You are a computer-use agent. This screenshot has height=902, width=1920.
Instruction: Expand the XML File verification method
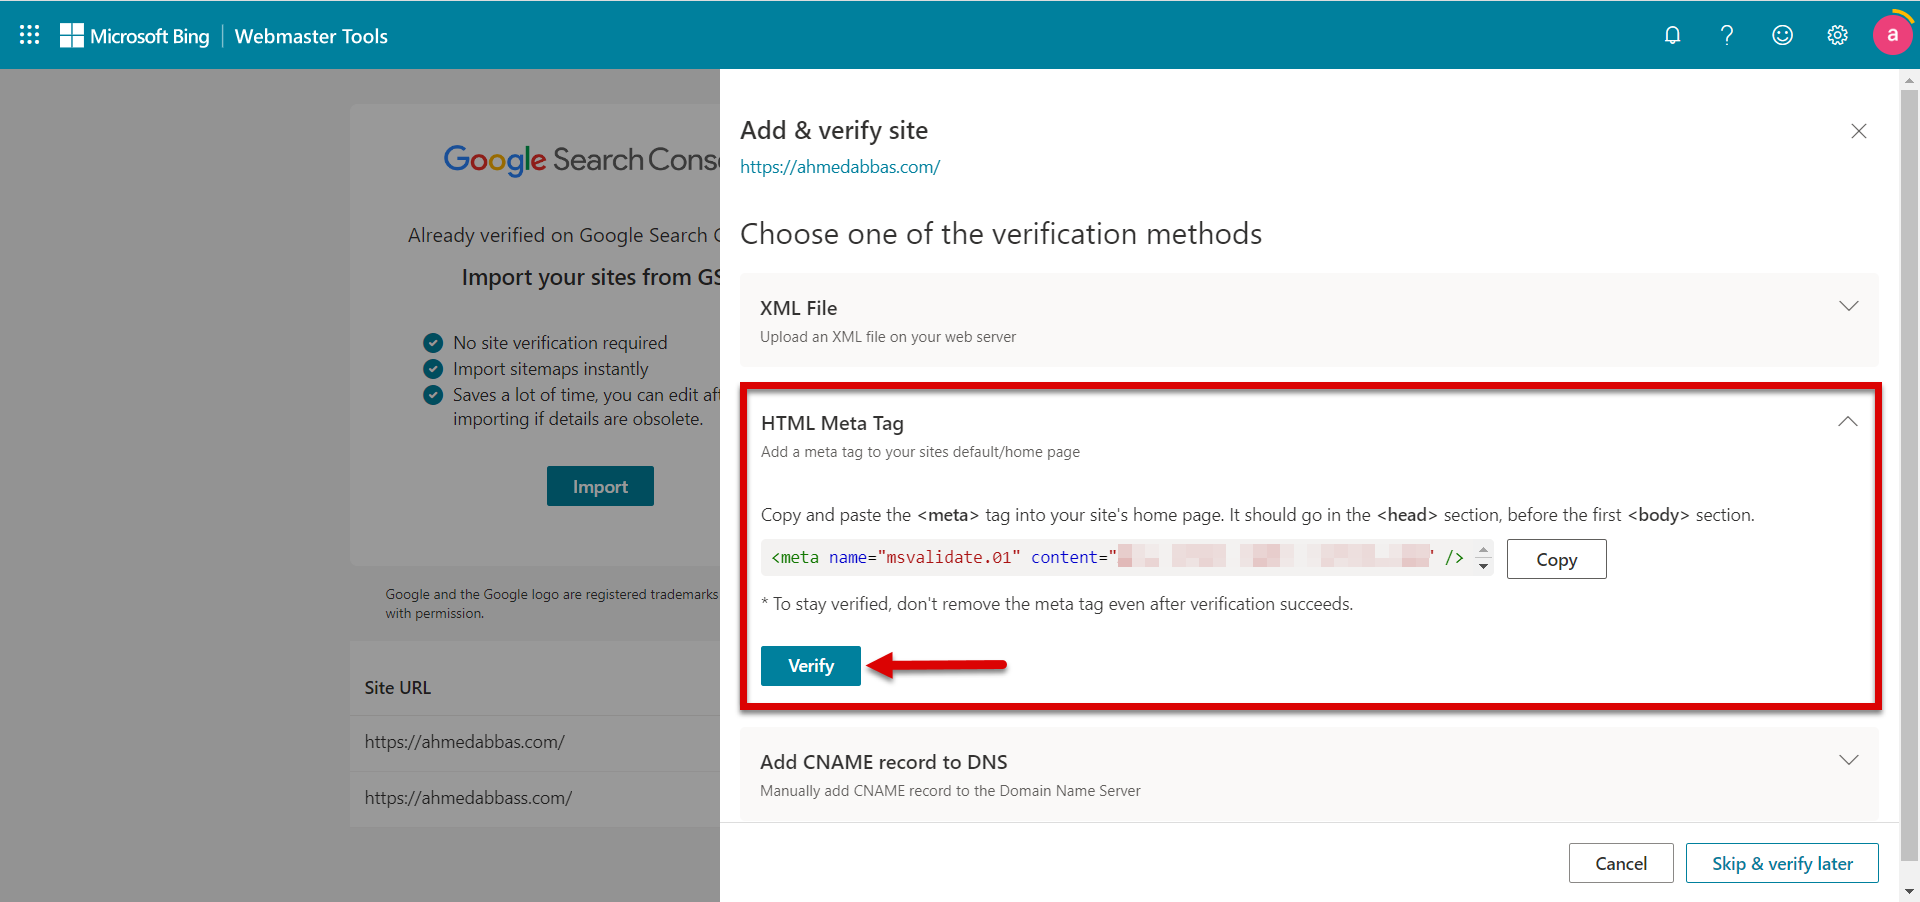coord(1849,306)
